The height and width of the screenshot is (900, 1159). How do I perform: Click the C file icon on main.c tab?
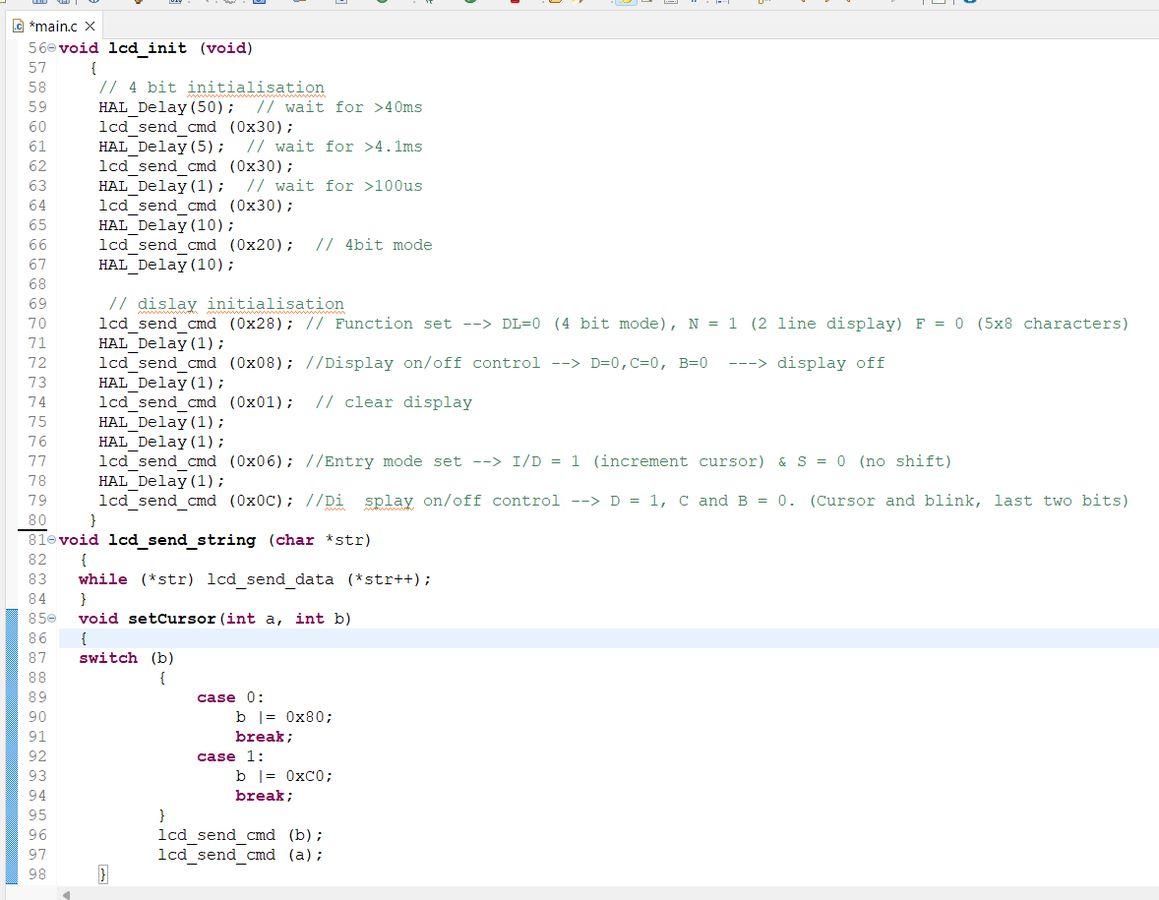[x=19, y=26]
